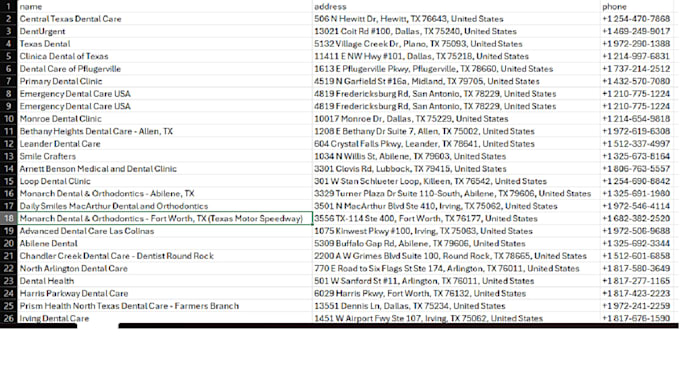
Task: Select row header 26
Action: [x=8, y=318]
